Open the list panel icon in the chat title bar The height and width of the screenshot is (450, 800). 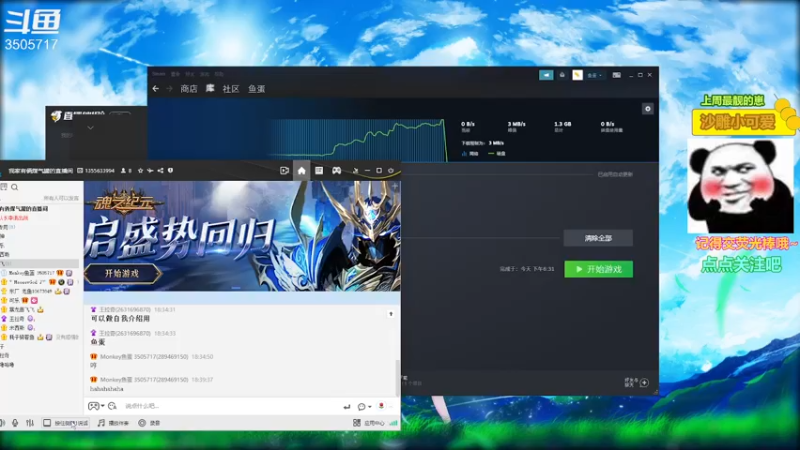319,171
